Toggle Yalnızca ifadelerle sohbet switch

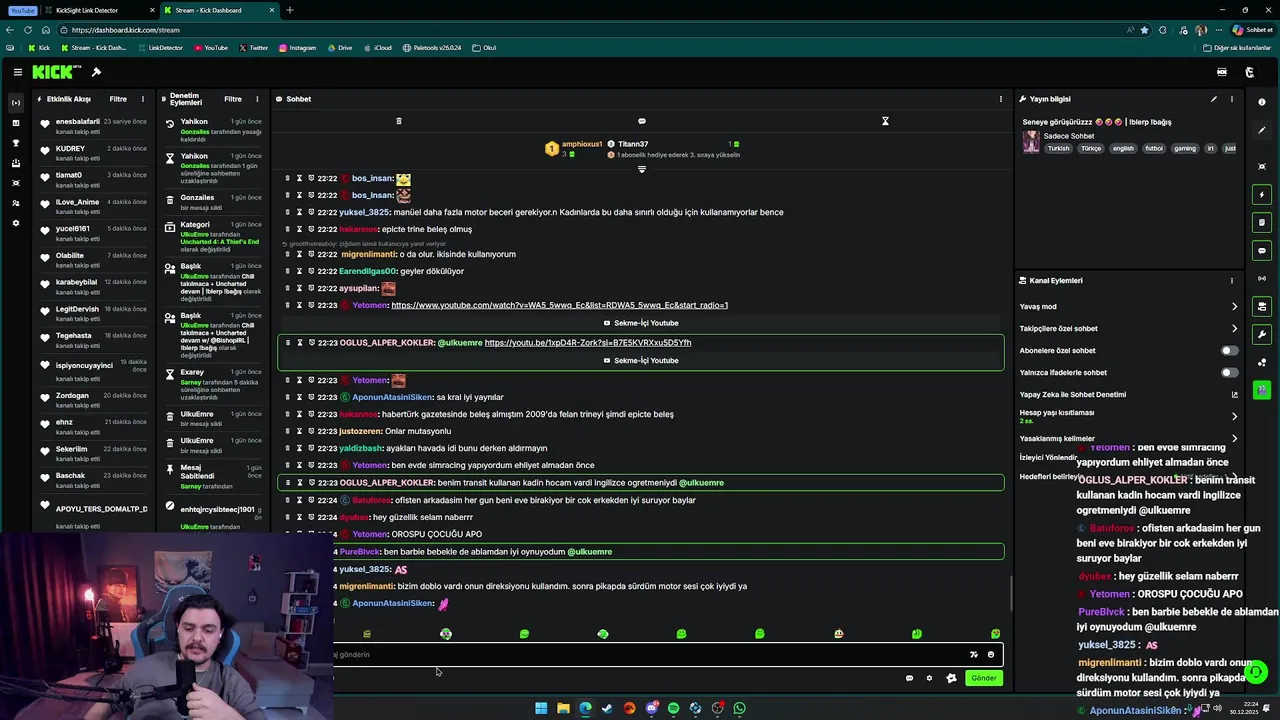[1229, 373]
